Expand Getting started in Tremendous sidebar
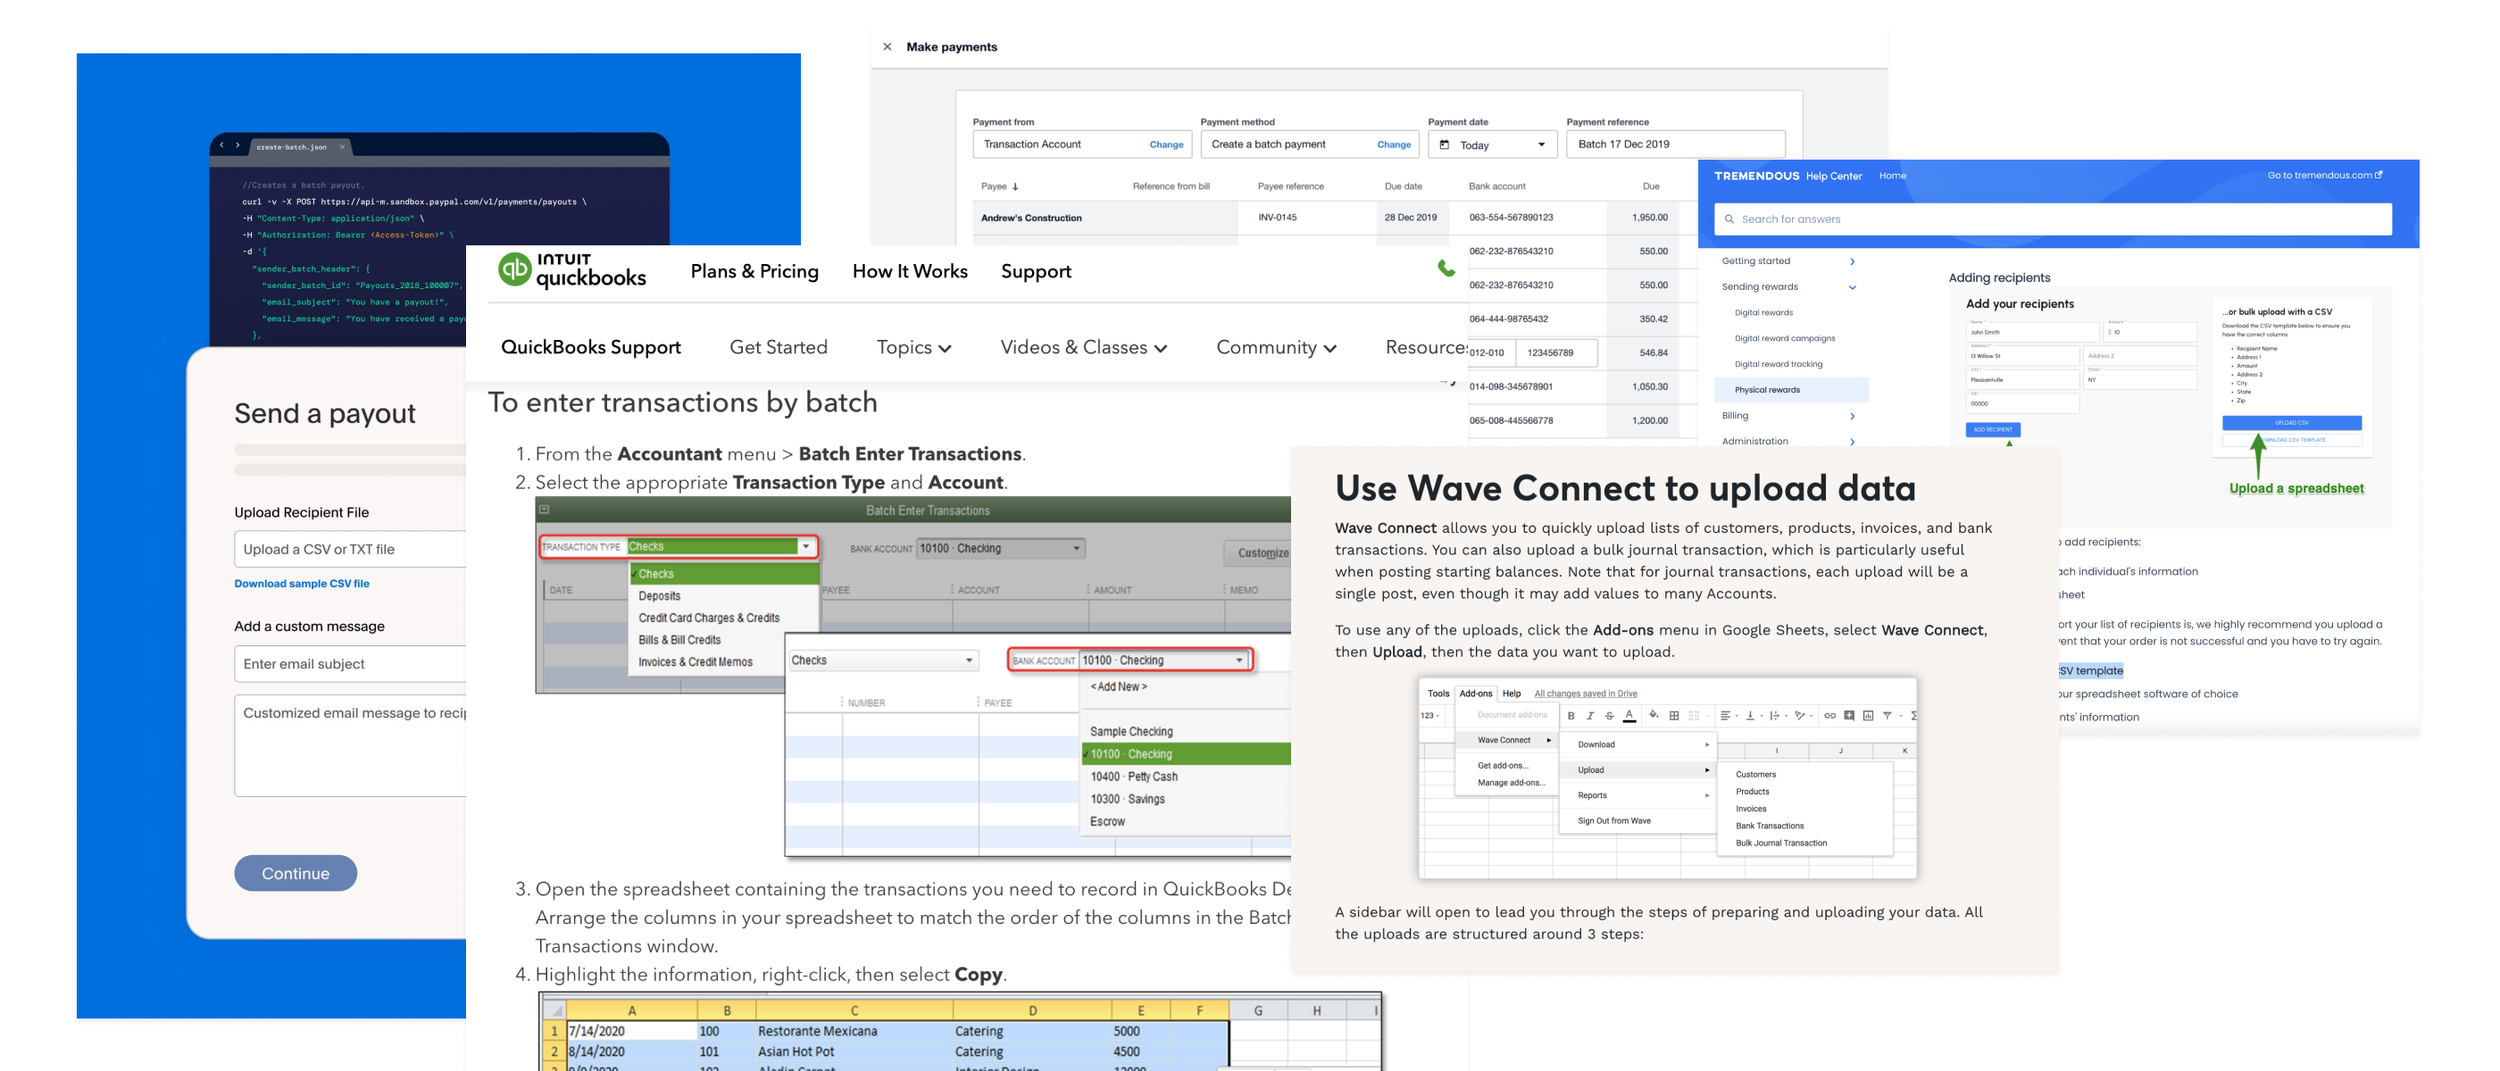Screen dimensions: 2500x1071 (1852, 262)
